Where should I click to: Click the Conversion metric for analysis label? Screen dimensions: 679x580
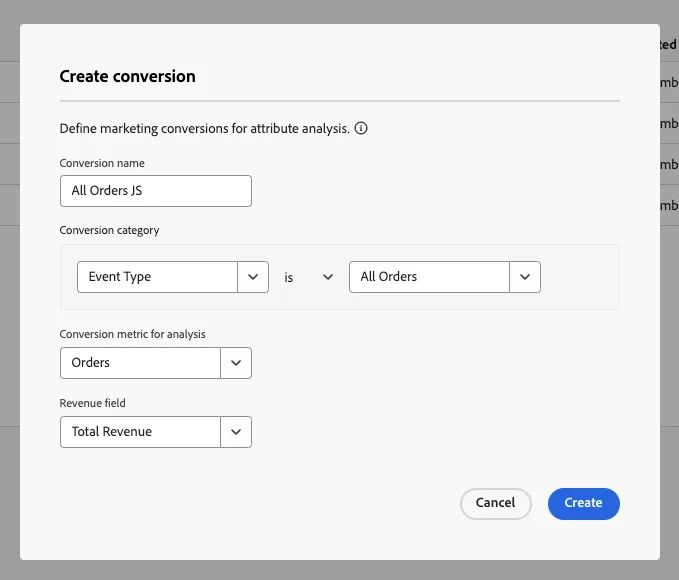(133, 334)
